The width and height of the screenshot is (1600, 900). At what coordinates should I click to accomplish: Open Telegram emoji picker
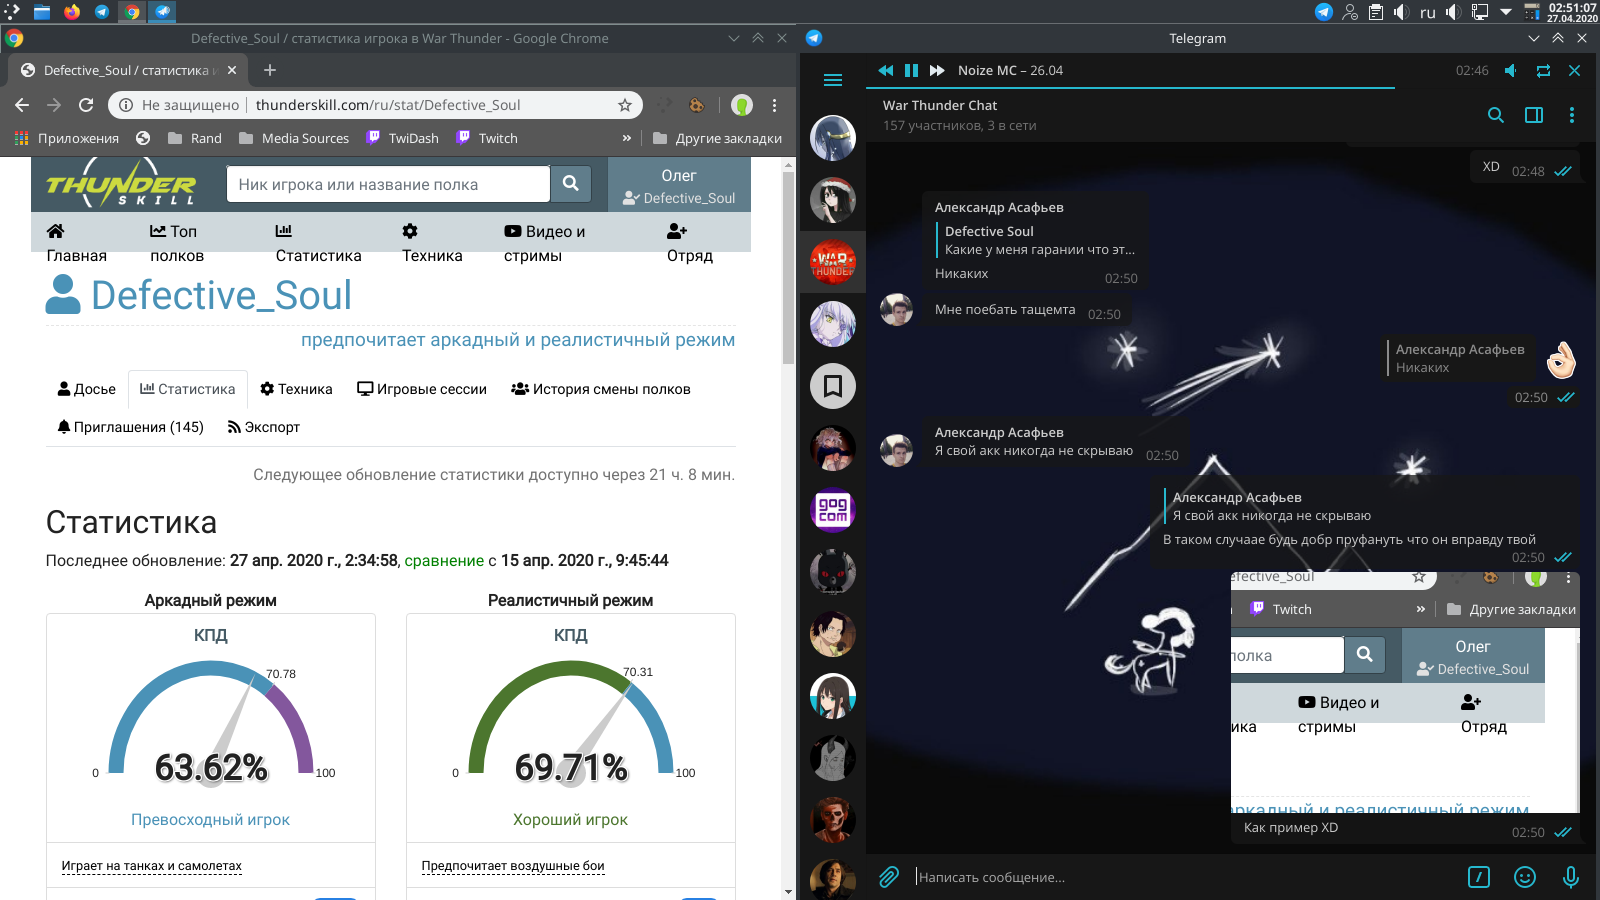(1525, 877)
